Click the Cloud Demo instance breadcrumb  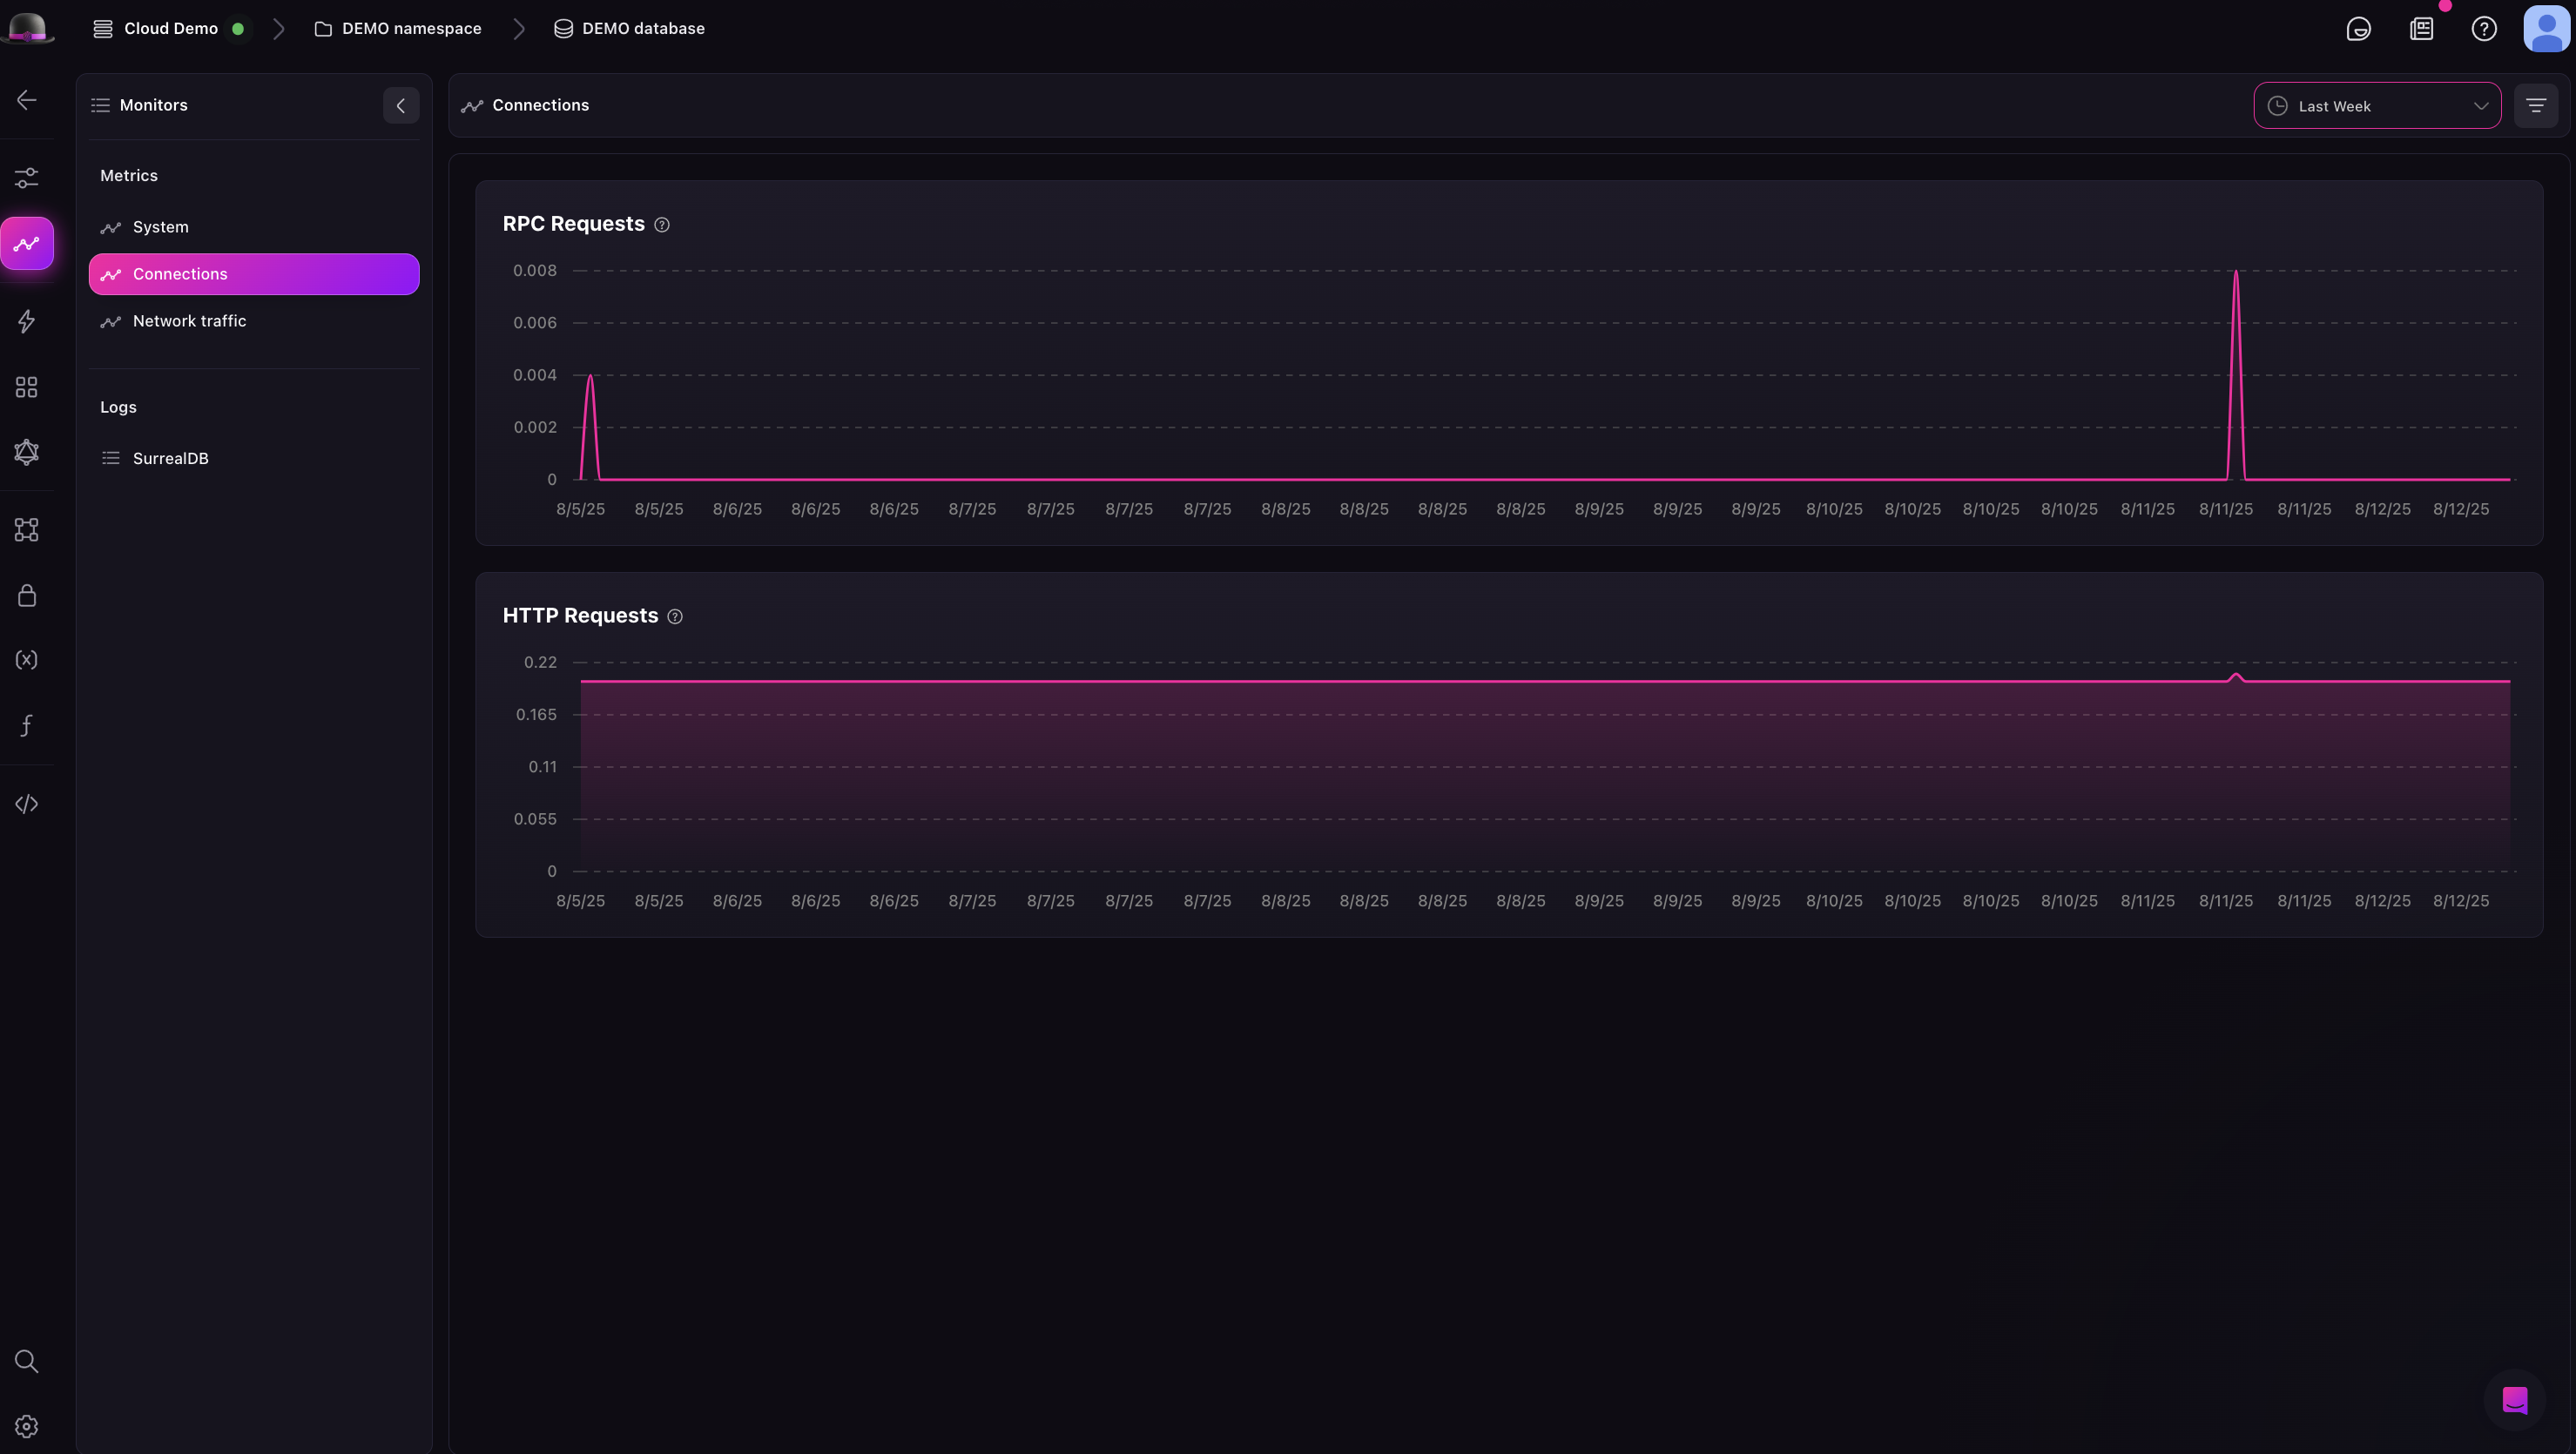(x=171, y=28)
